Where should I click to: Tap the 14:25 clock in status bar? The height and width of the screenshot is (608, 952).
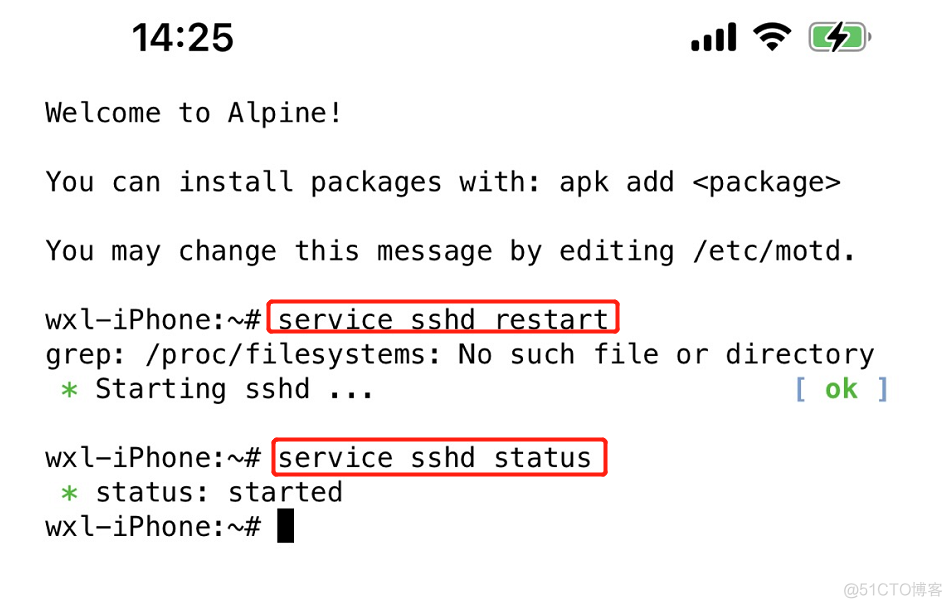(183, 38)
